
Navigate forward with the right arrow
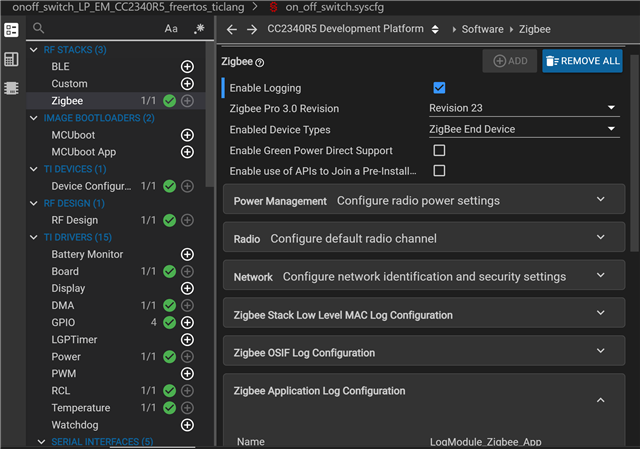252,29
